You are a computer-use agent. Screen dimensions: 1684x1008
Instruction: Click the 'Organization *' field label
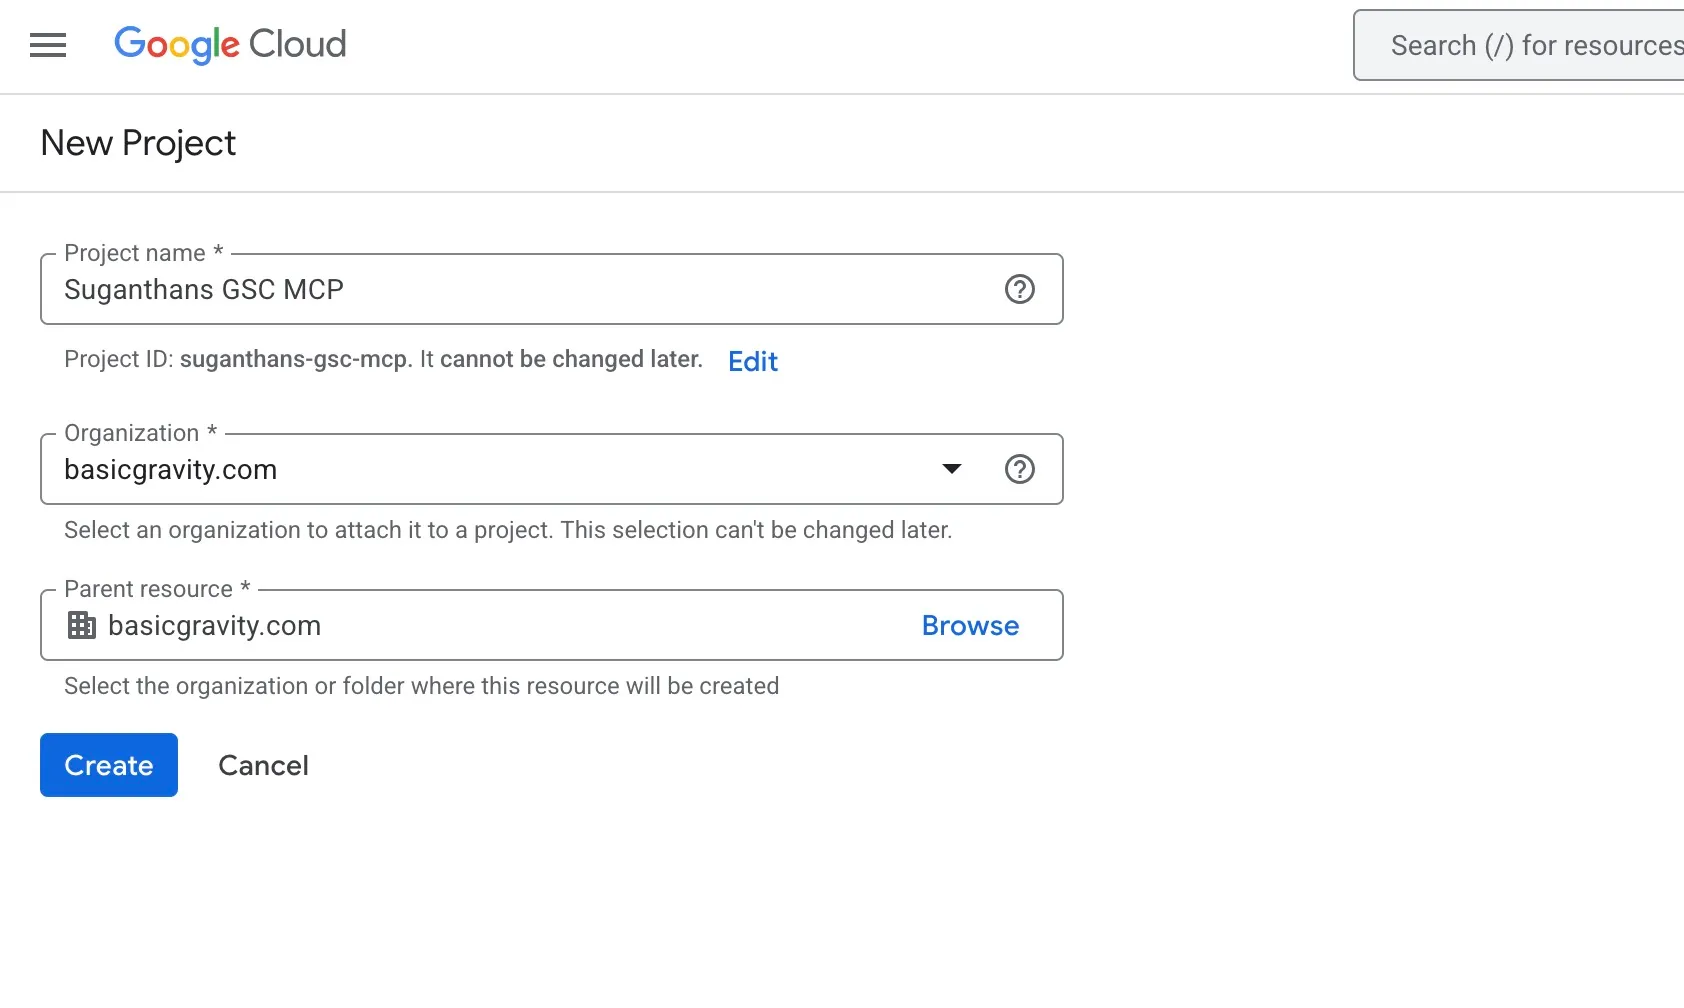point(140,433)
